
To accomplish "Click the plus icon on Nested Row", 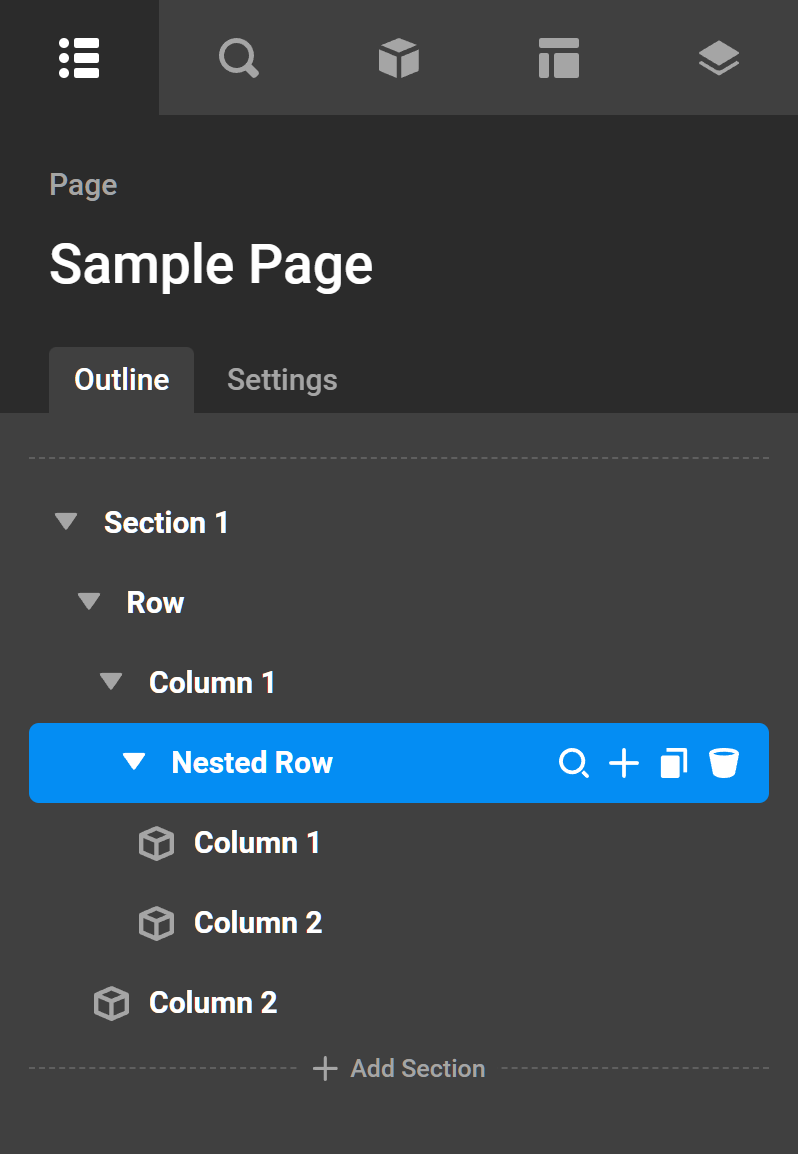I will 624,764.
